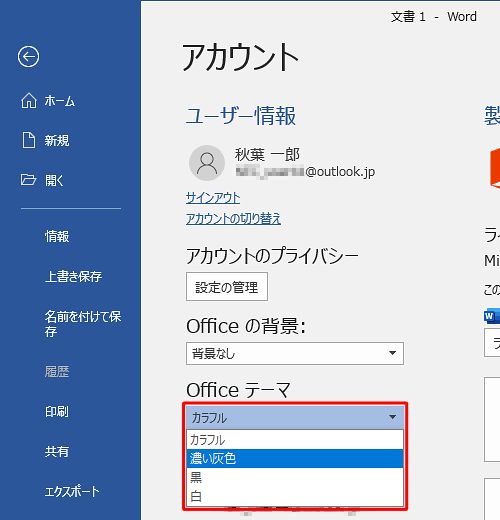Select 白 theme option
Viewport: 500px width, 520px height.
tap(295, 496)
